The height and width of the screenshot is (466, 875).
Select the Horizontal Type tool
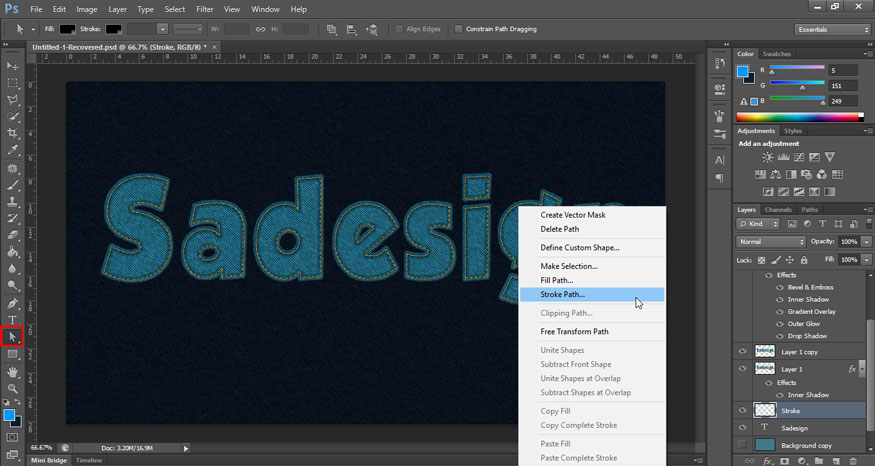click(x=12, y=320)
